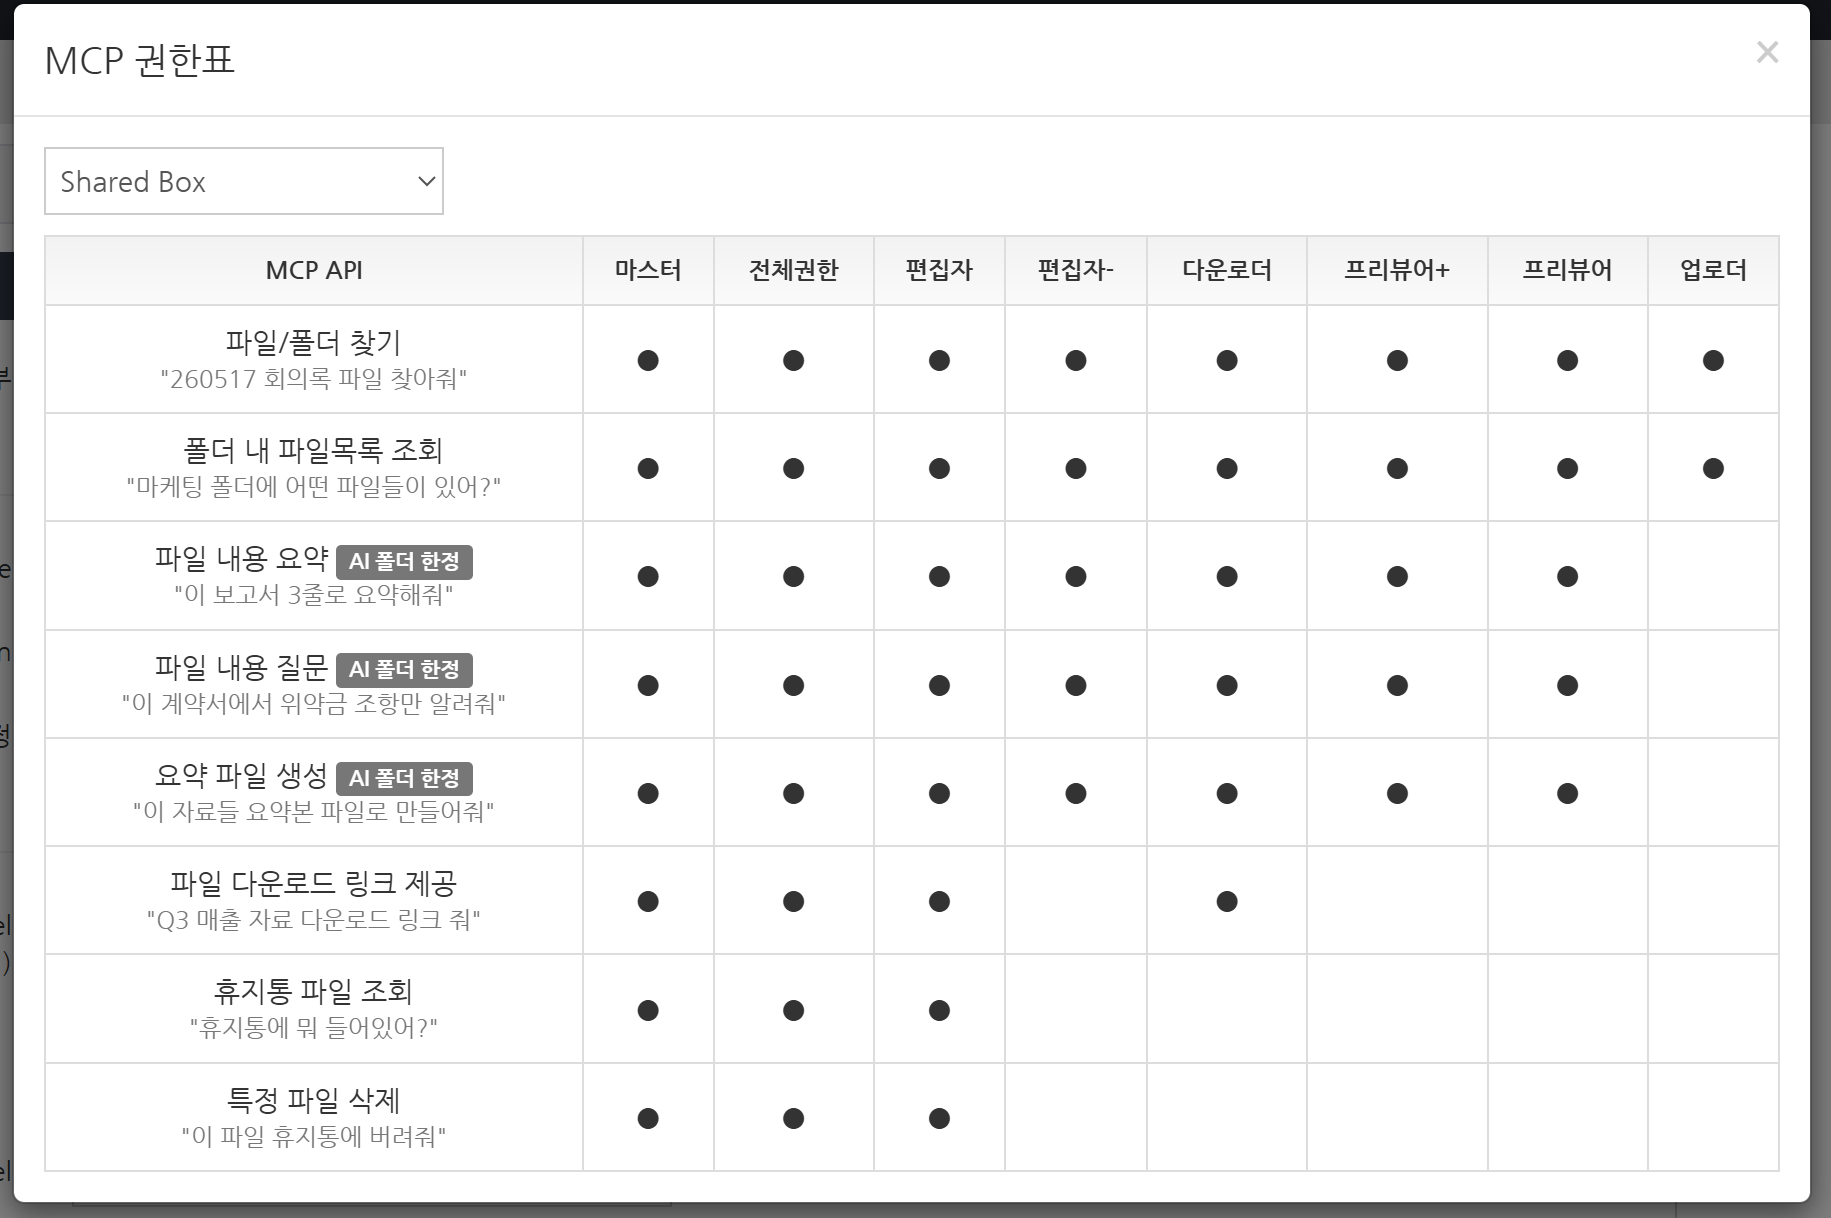The image size is (1831, 1218).
Task: Click the 편집자 dot in 파일 다운로드 링크 제공 row
Action: coord(939,901)
